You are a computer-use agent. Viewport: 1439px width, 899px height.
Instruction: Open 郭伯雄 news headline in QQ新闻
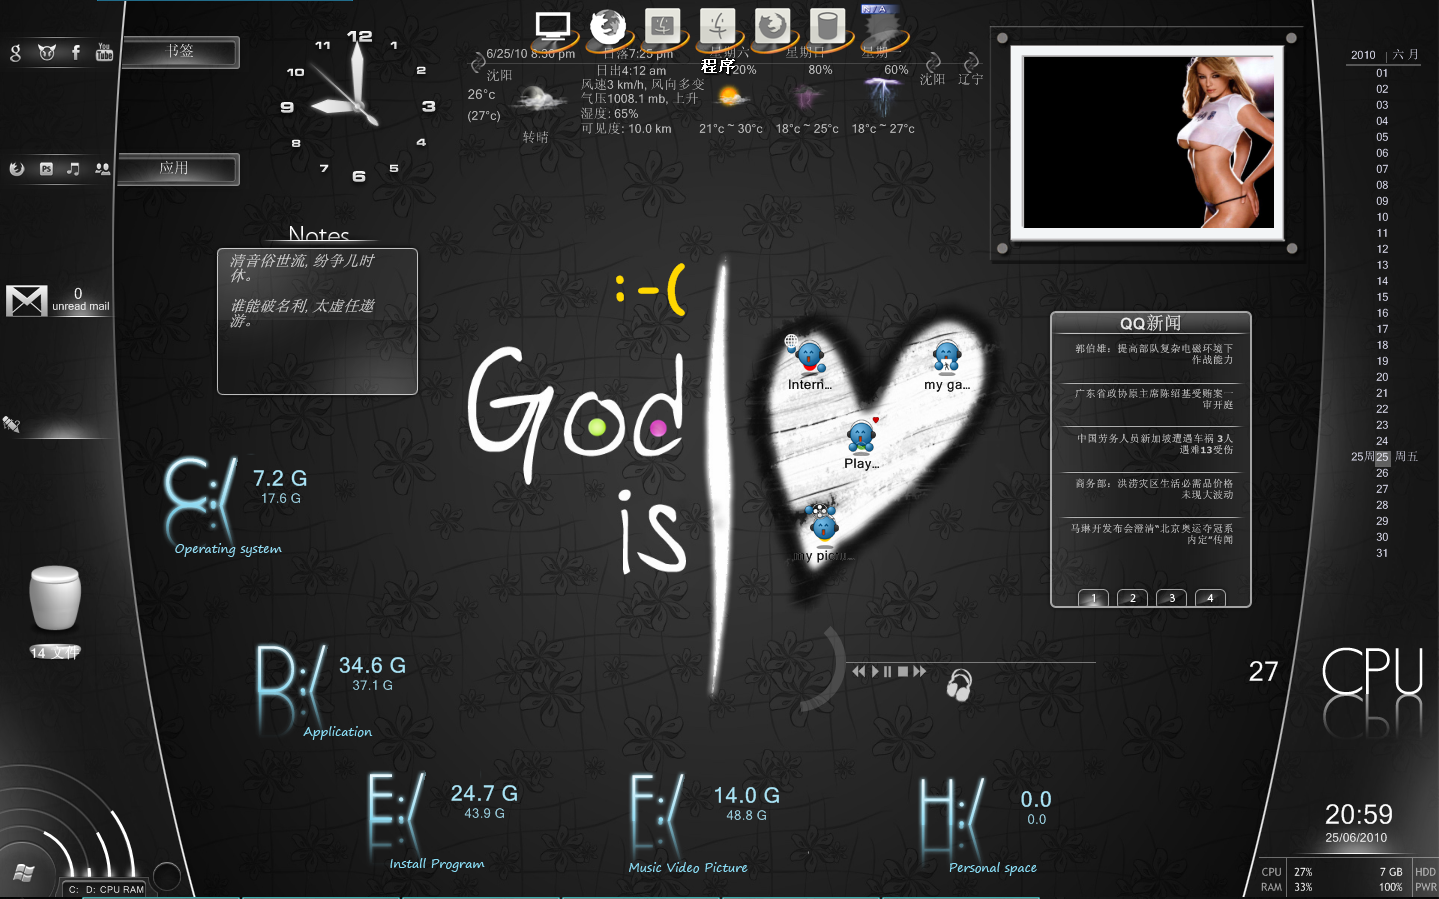[1153, 354]
